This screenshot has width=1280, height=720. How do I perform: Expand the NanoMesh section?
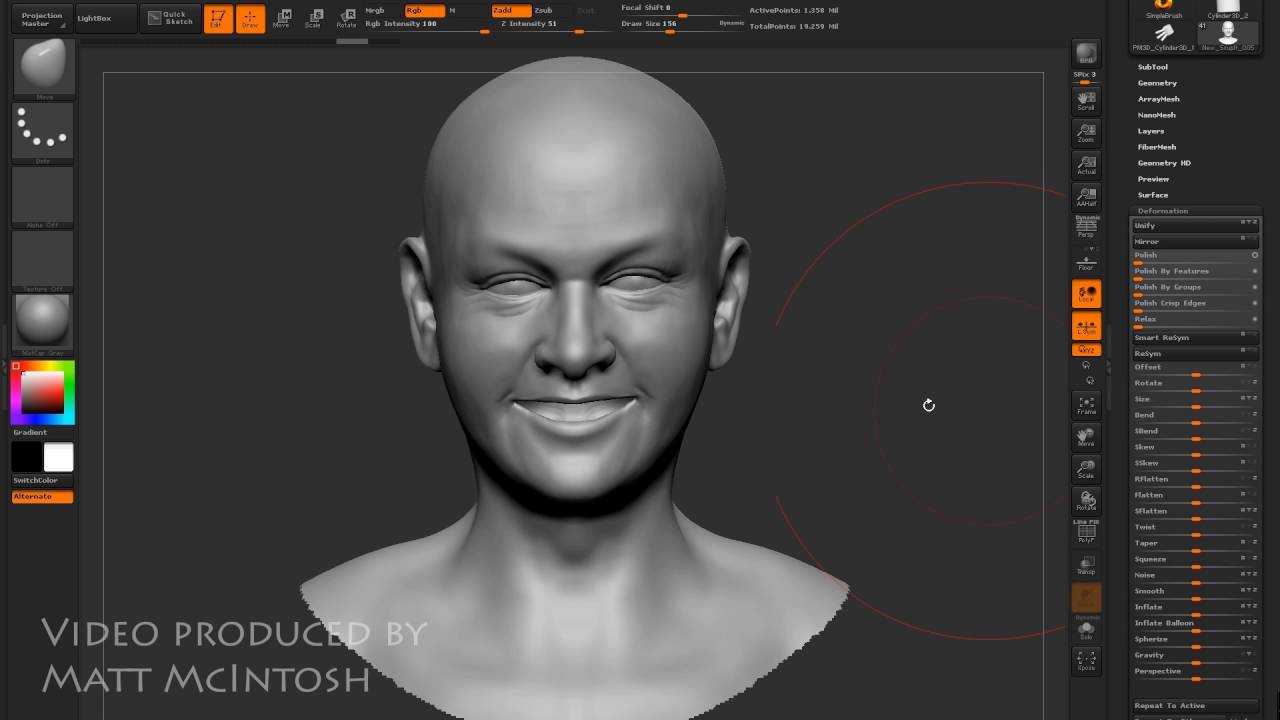point(1156,115)
